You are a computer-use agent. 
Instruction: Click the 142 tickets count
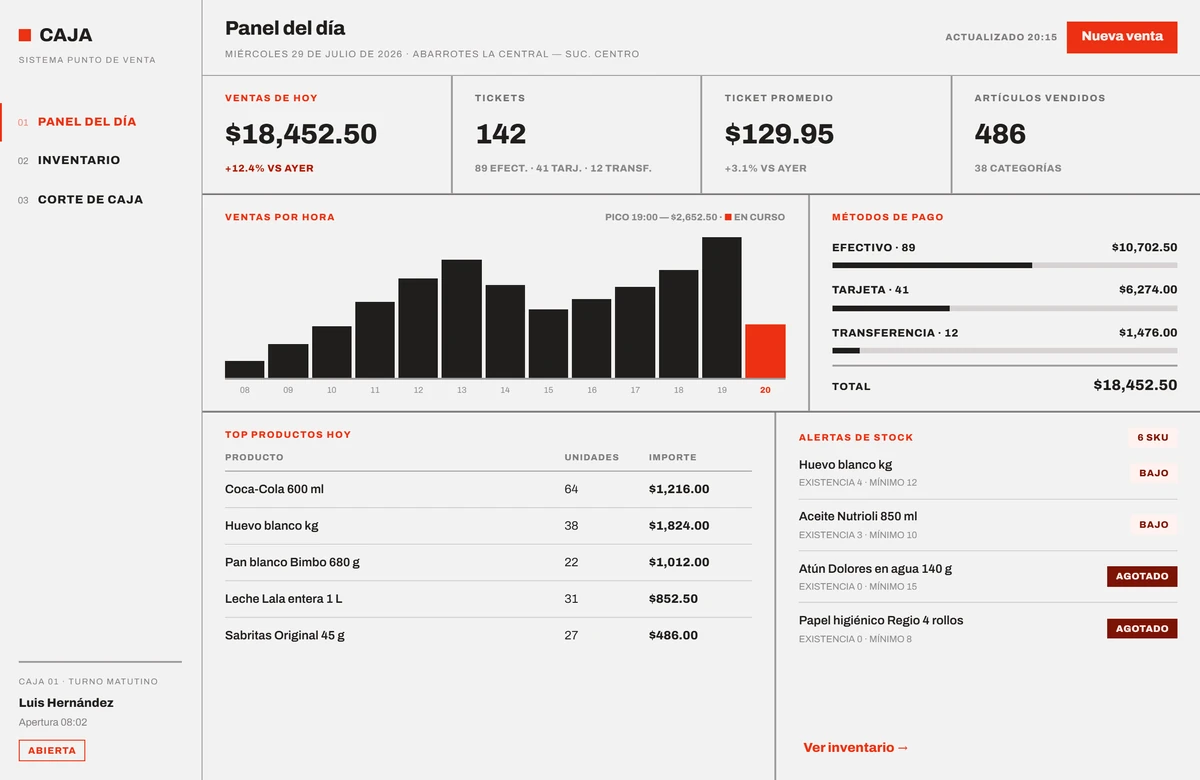500,134
